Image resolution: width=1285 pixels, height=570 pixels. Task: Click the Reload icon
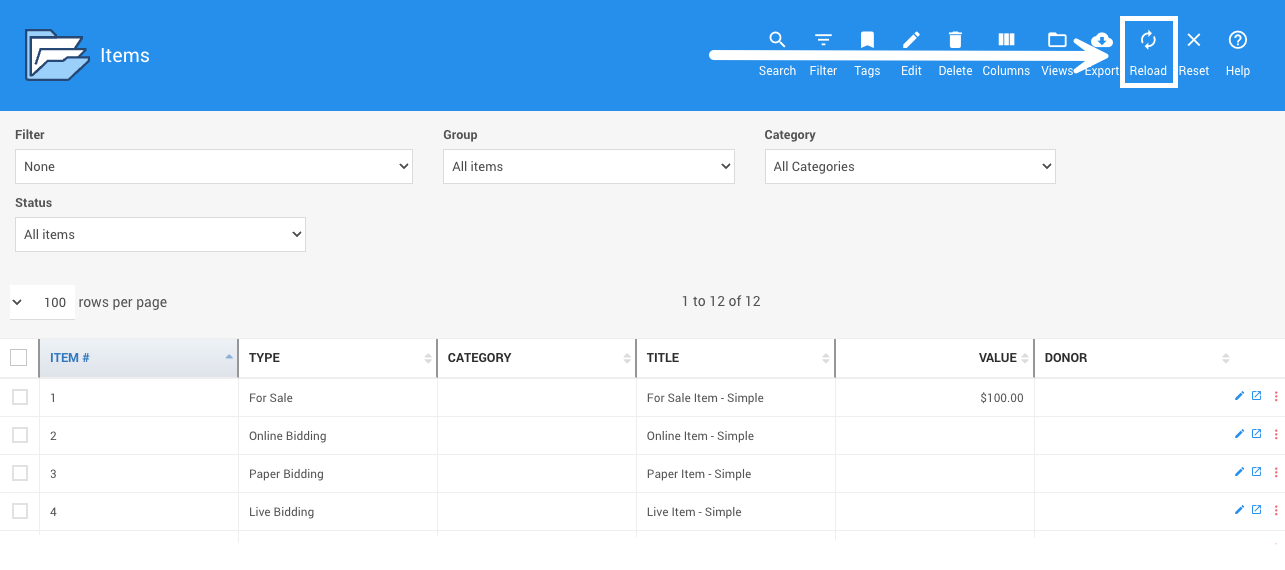click(x=1148, y=40)
